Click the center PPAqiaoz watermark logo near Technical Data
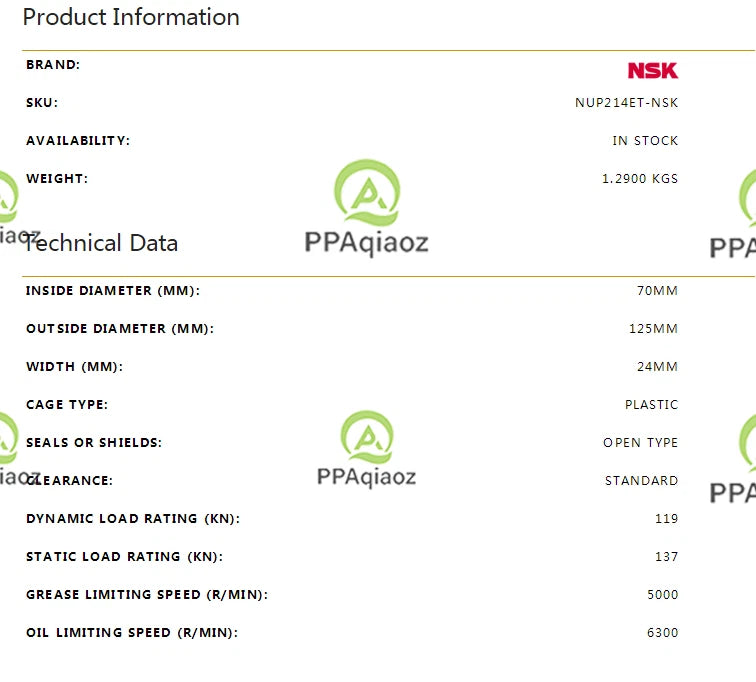The height and width of the screenshot is (682, 756). tap(366, 207)
